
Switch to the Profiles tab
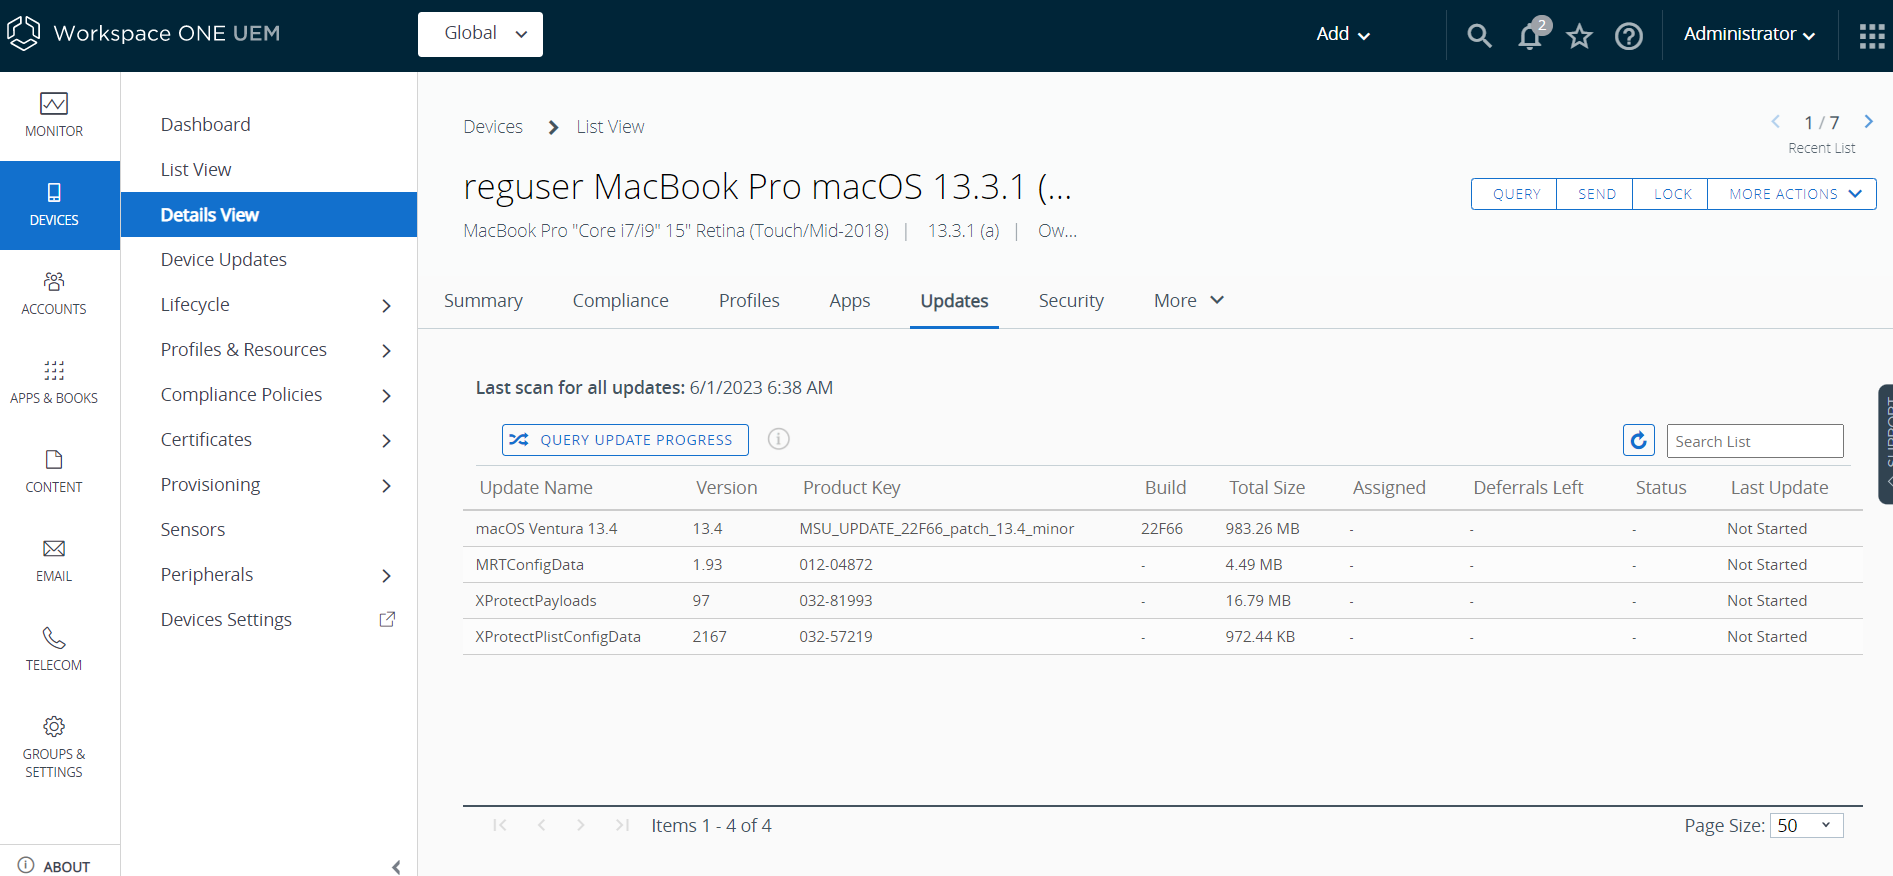tap(749, 301)
